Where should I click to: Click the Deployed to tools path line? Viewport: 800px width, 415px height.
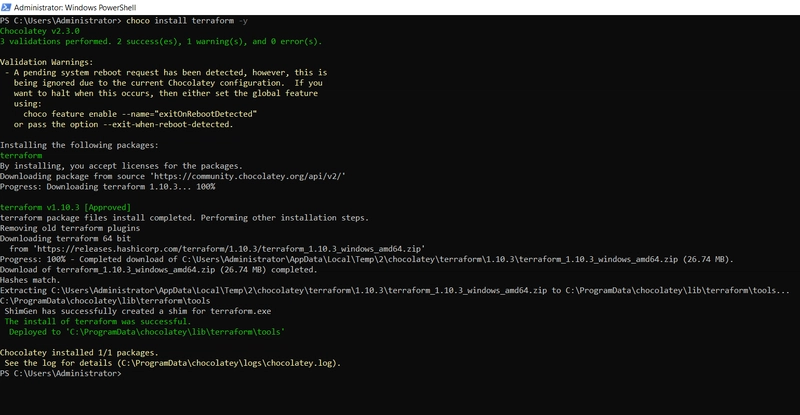(x=147, y=332)
